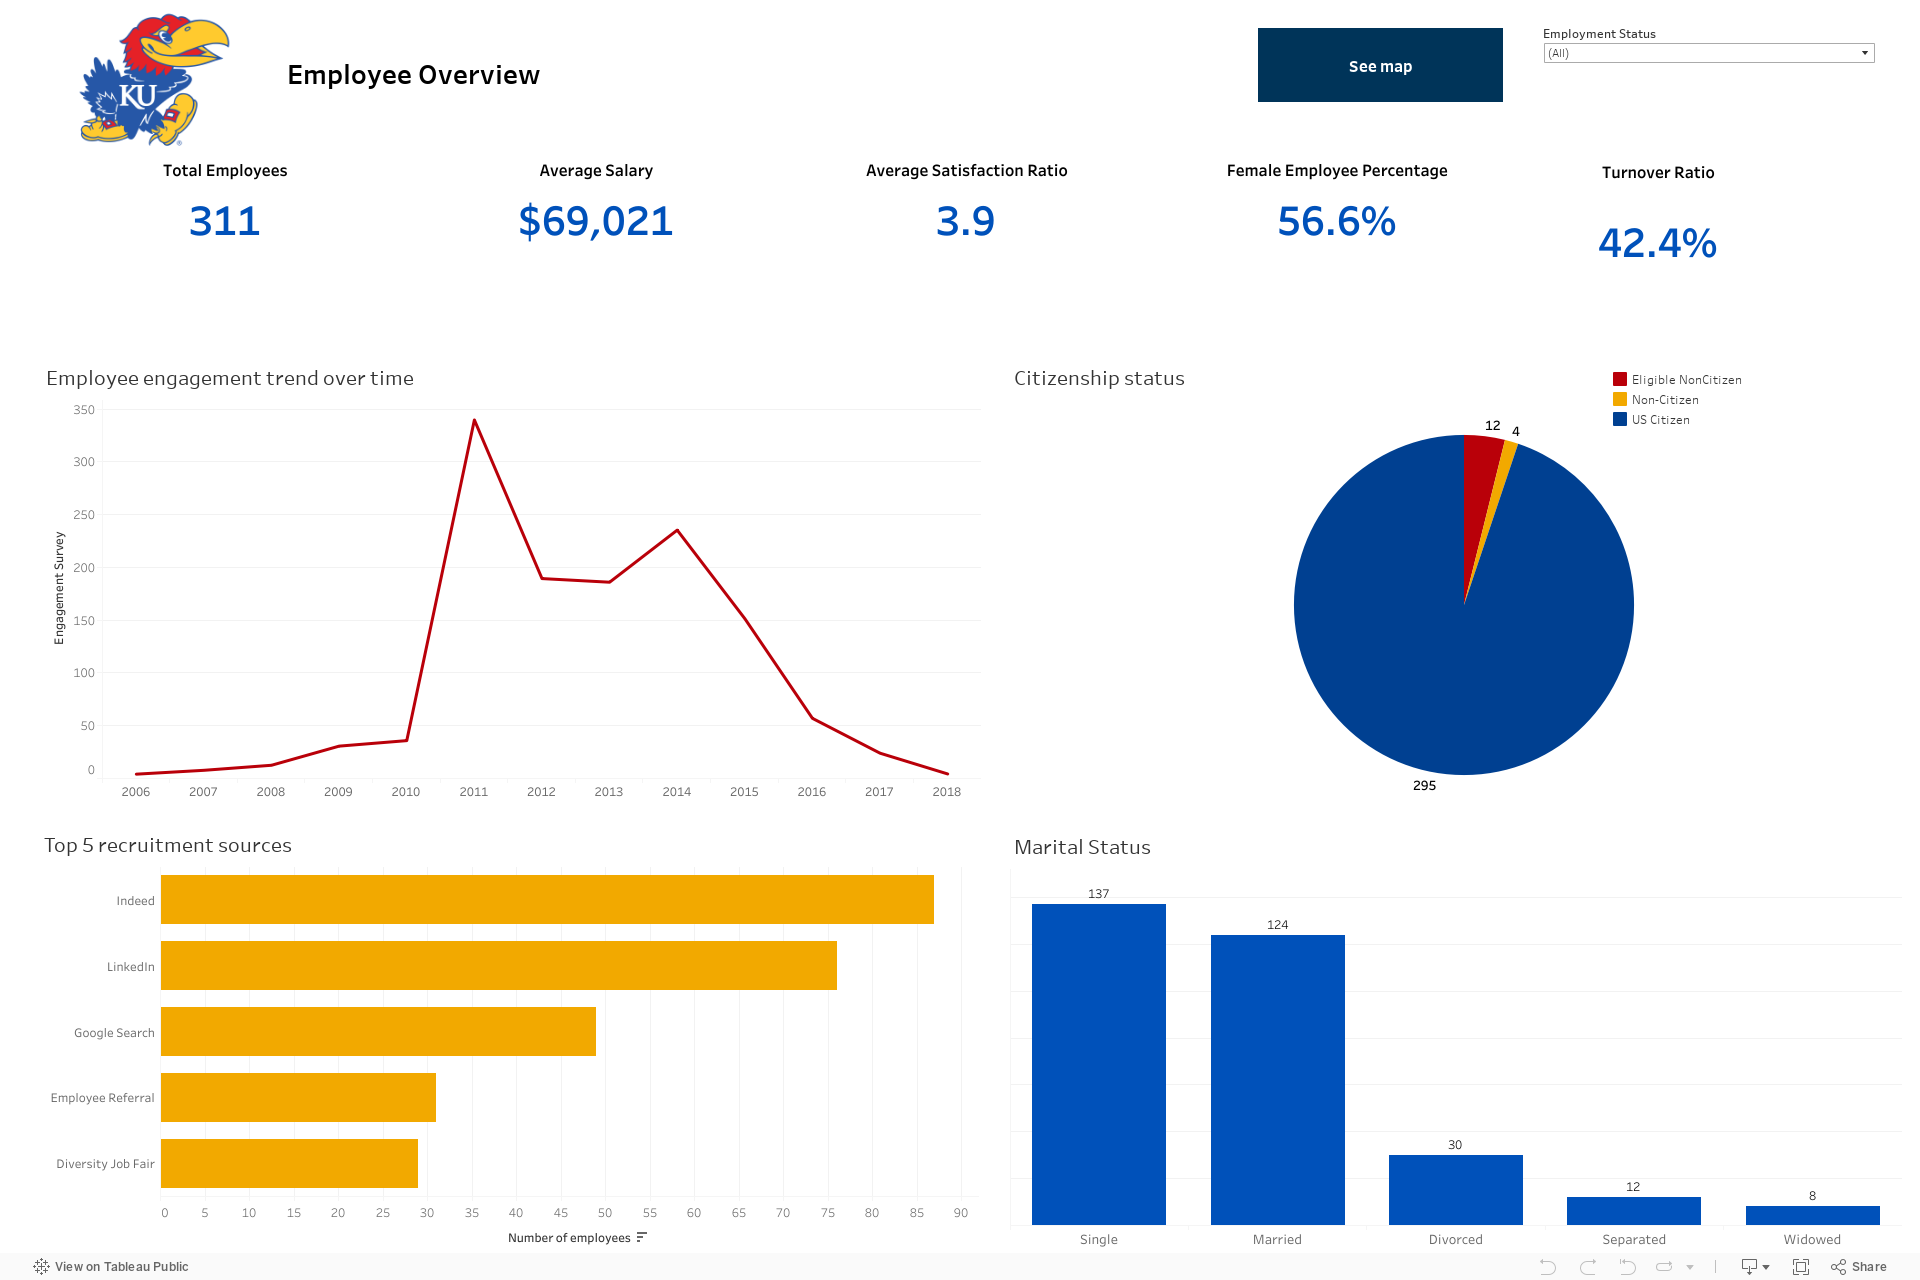Select Eligible NonCitizen red legend swatch
Viewport: 1920px width, 1280px height.
1620,380
